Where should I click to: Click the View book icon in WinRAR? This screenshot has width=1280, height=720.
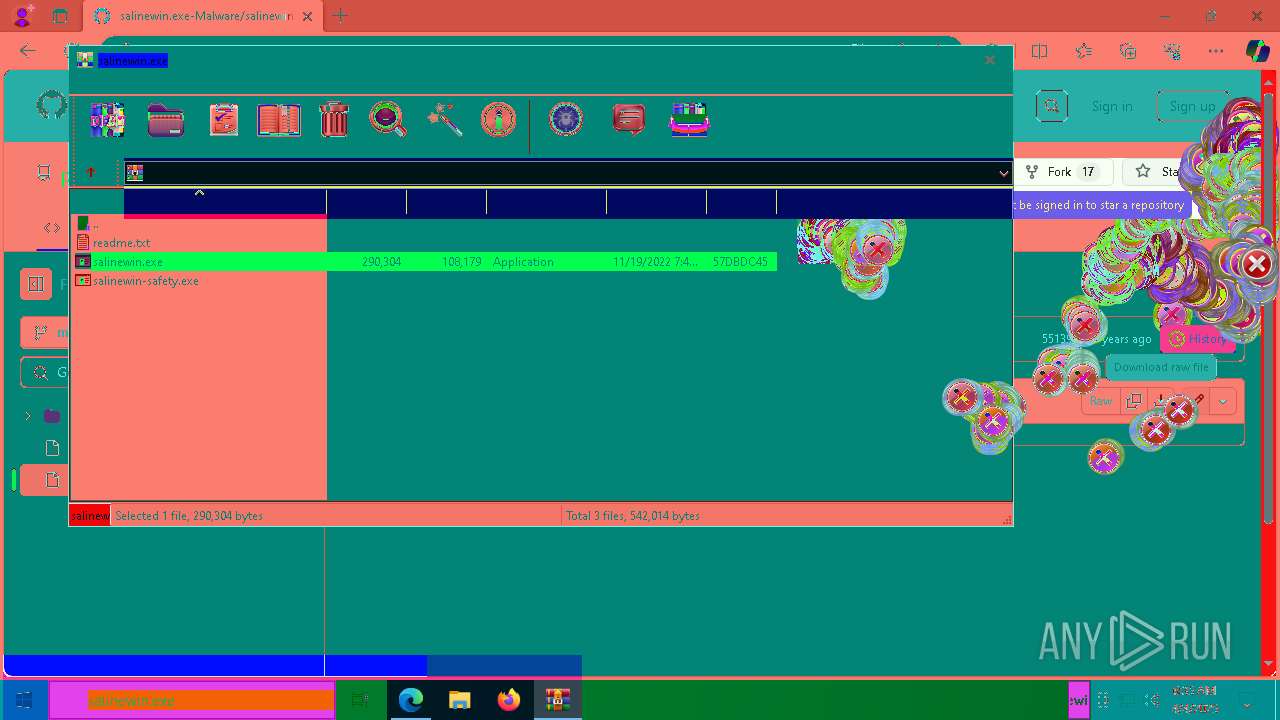click(279, 120)
